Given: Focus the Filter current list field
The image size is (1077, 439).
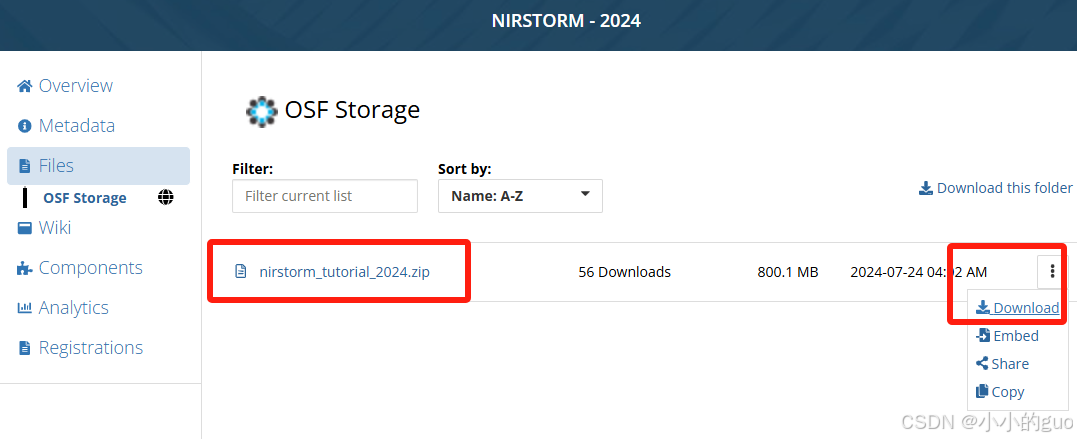Looking at the screenshot, I should (325, 196).
